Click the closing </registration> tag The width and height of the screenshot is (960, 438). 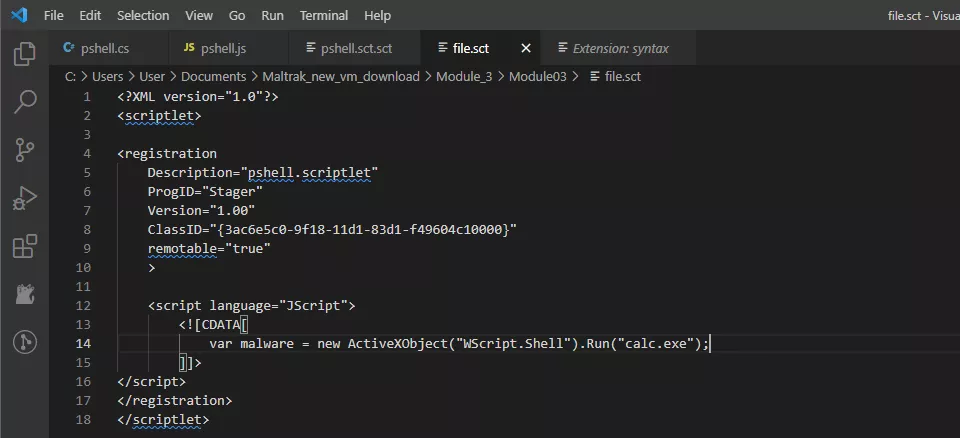174,400
